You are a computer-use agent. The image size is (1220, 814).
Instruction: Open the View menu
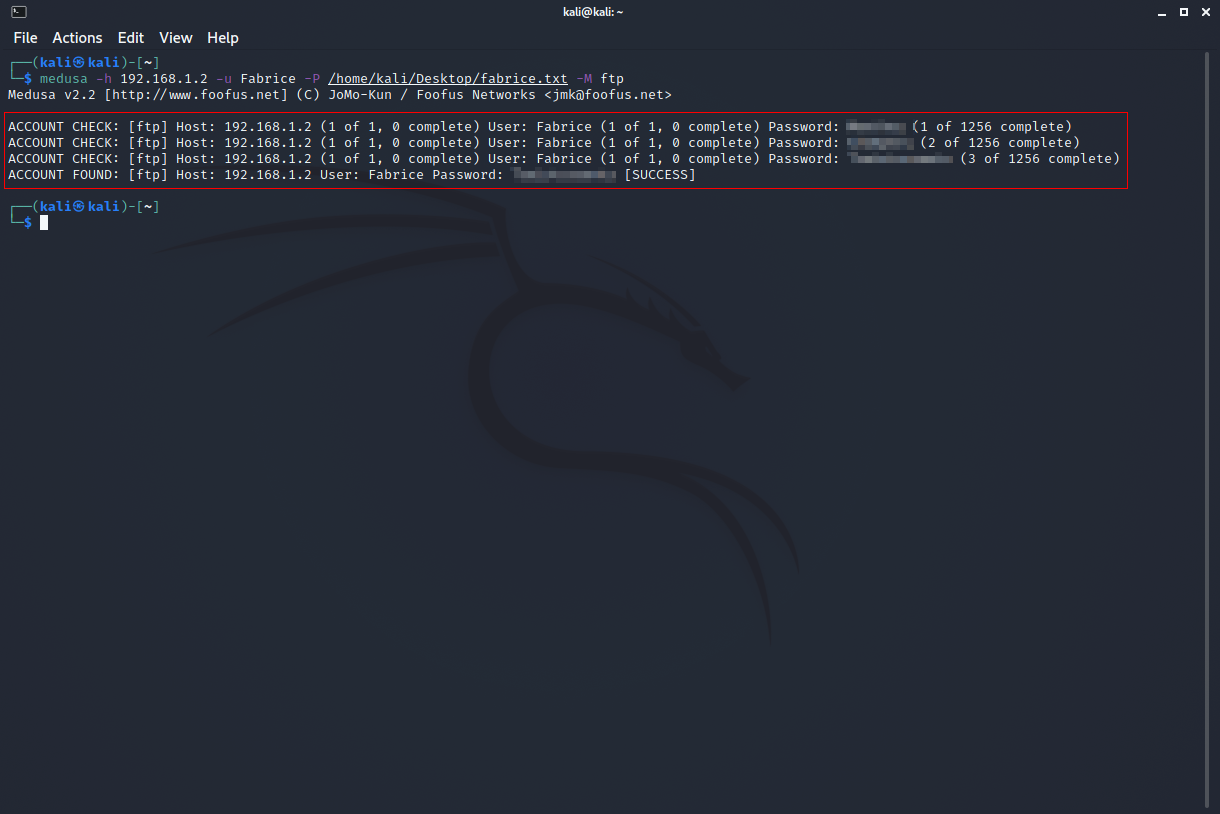click(x=175, y=38)
